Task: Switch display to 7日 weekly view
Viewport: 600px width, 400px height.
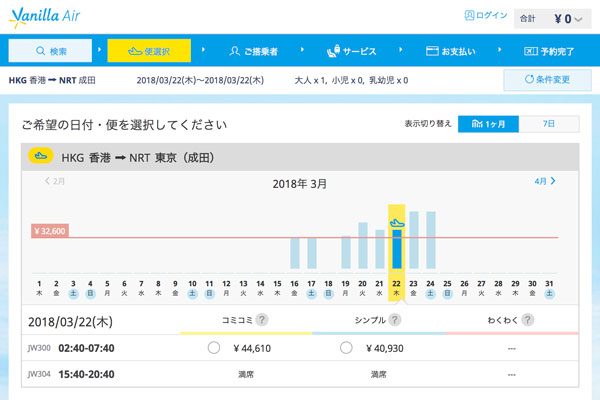Action: 549,124
